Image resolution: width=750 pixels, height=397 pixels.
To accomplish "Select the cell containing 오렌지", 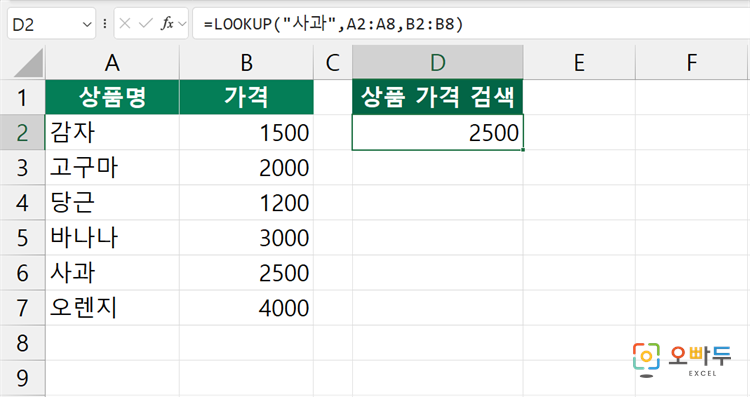I will (112, 308).
